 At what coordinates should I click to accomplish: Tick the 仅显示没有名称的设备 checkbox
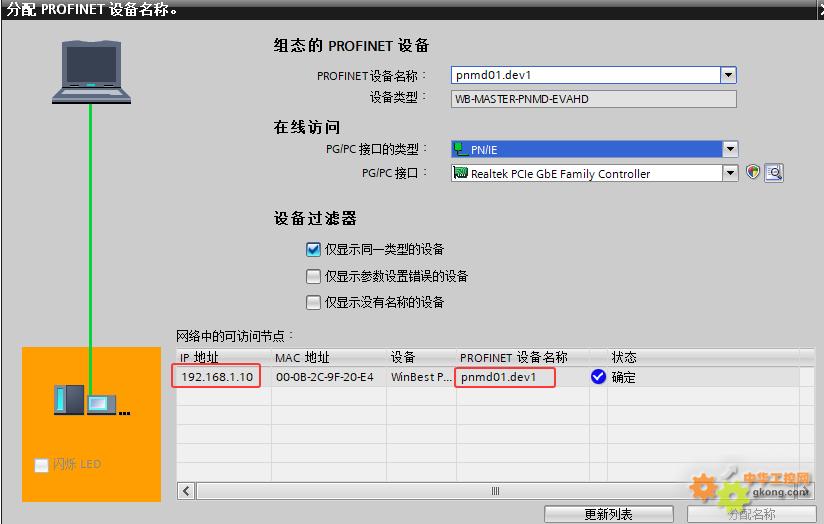click(314, 302)
